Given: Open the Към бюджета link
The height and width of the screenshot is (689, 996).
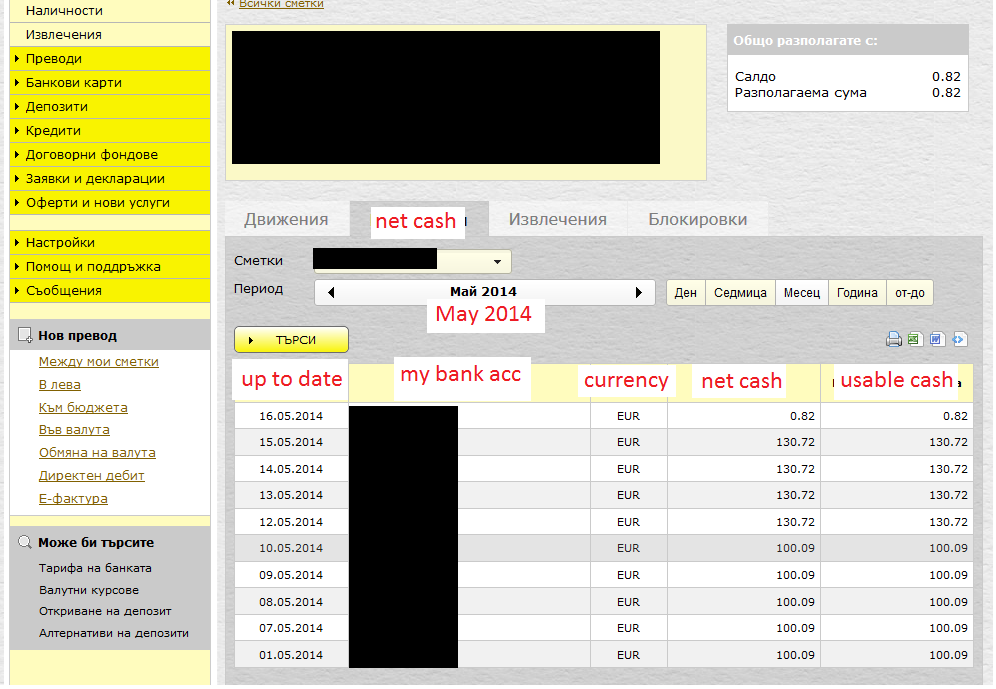Looking at the screenshot, I should point(83,408).
